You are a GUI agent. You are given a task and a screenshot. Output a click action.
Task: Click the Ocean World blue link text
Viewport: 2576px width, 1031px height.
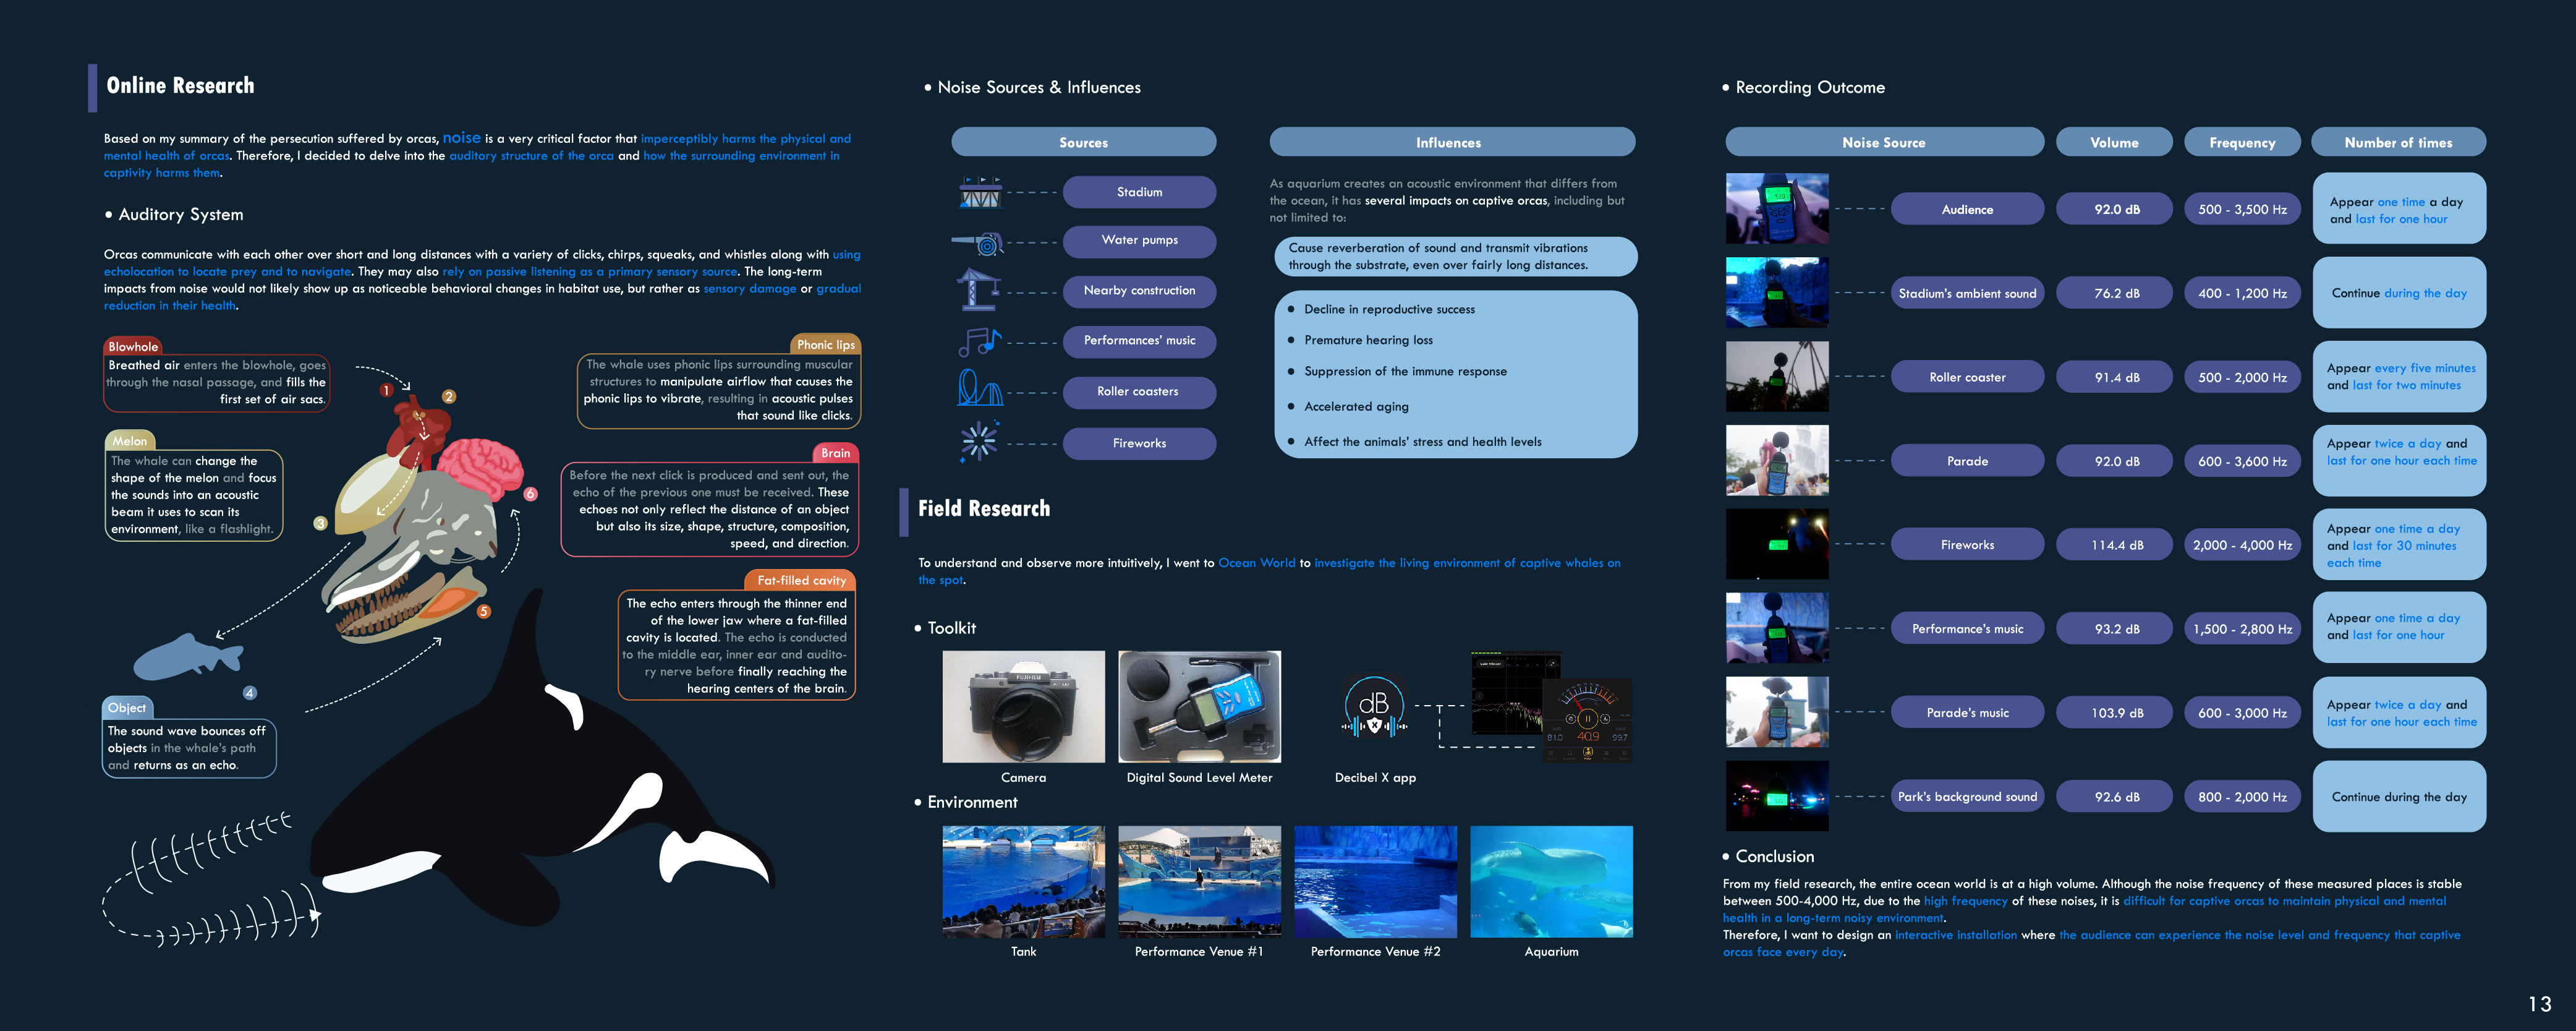[1256, 563]
